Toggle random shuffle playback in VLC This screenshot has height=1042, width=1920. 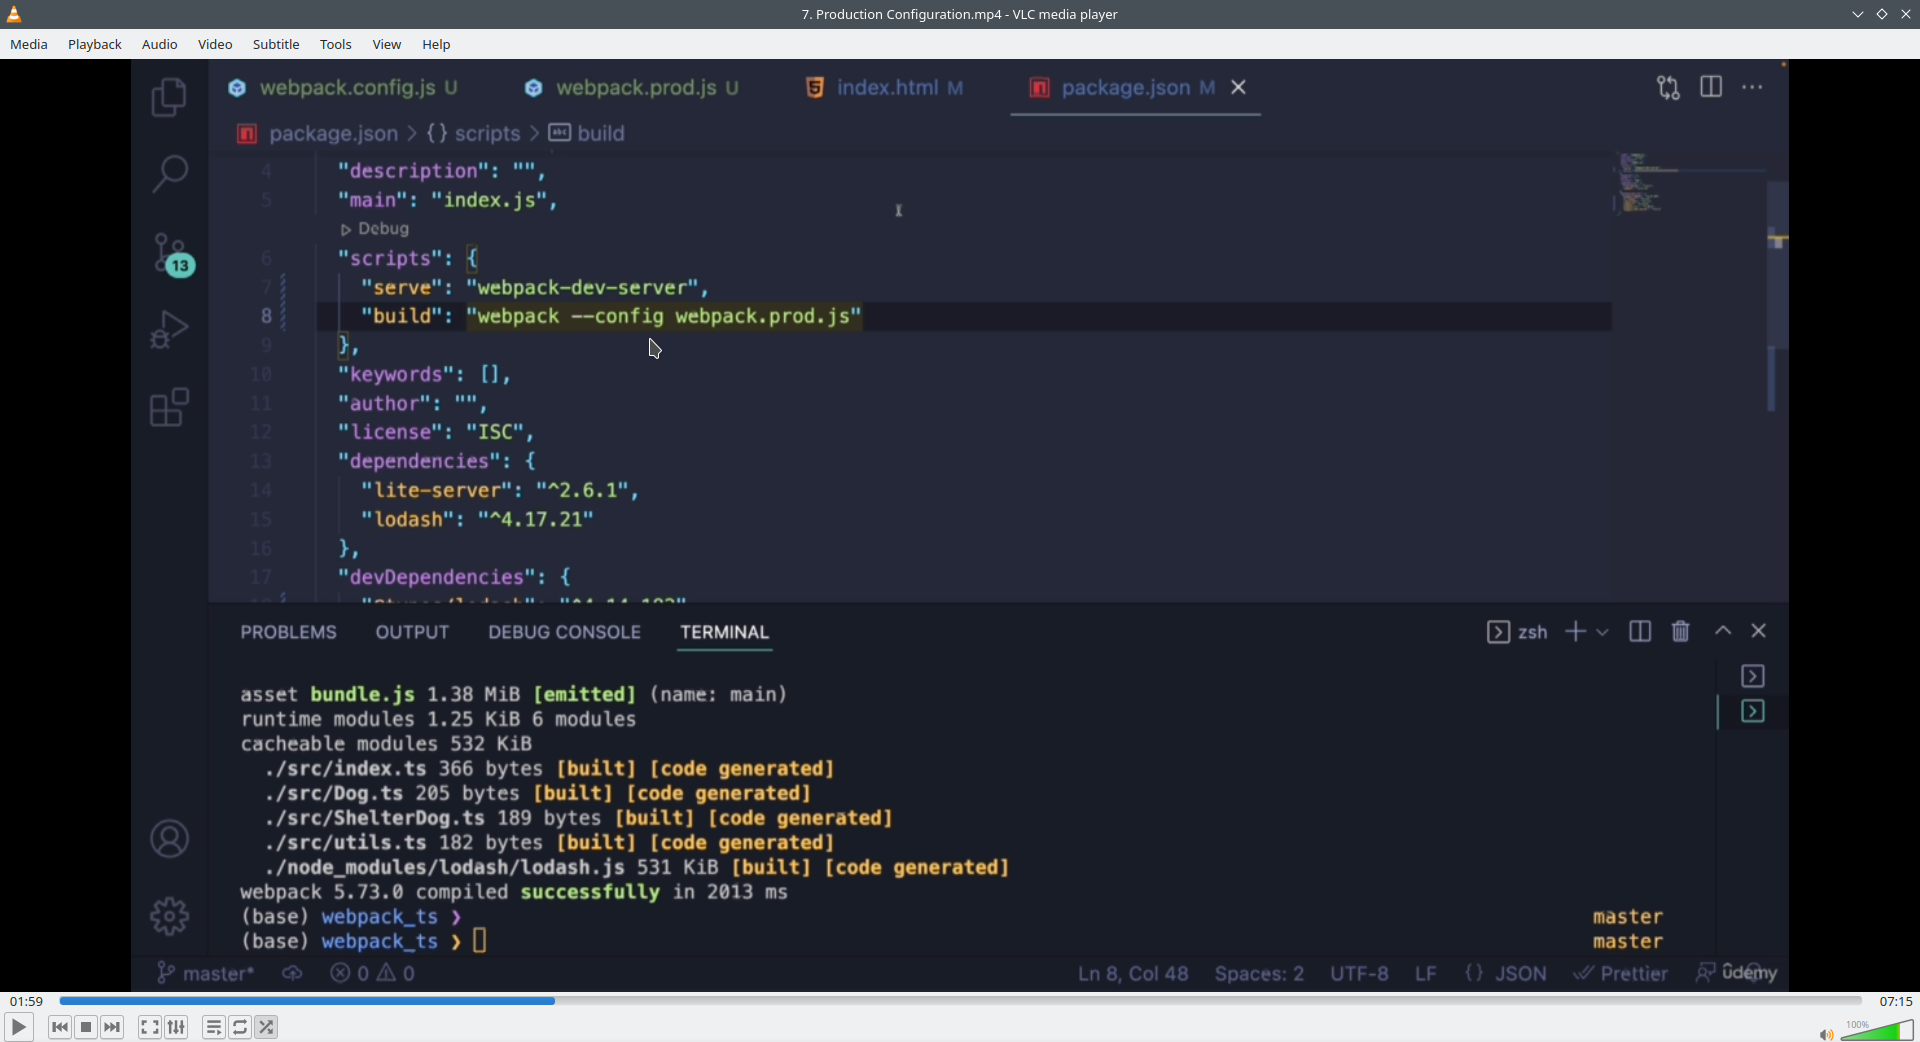[x=266, y=1027]
